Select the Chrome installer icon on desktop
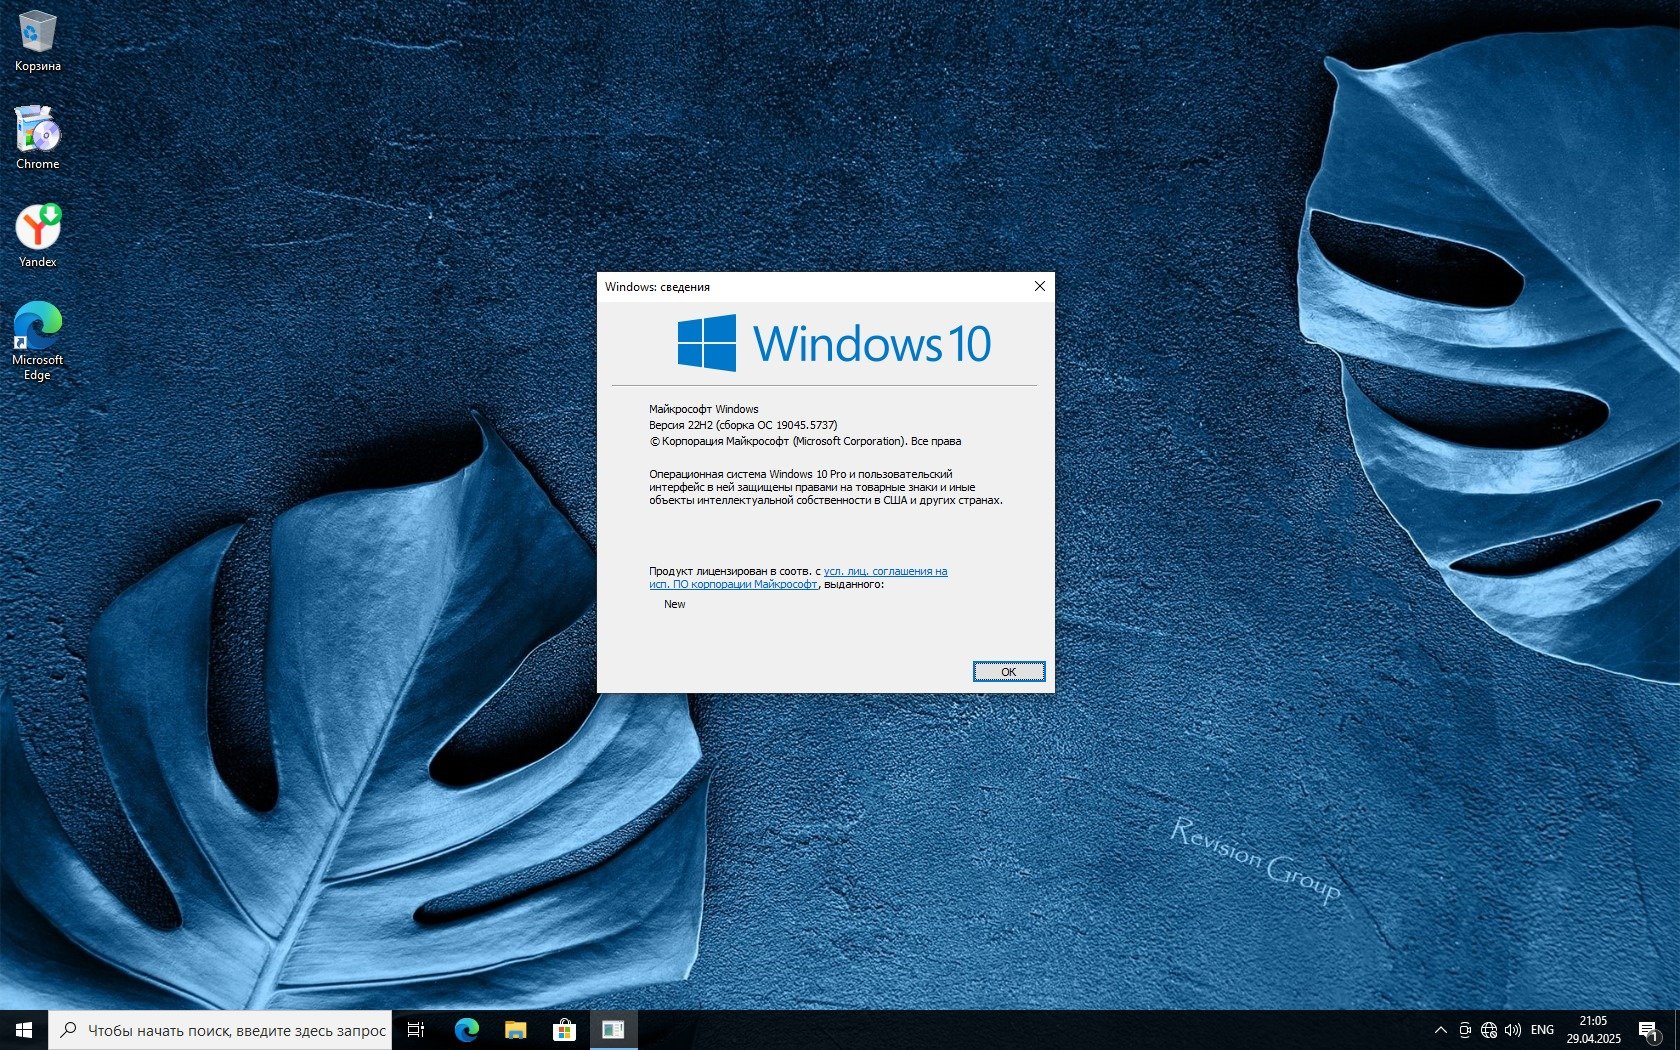 37,137
